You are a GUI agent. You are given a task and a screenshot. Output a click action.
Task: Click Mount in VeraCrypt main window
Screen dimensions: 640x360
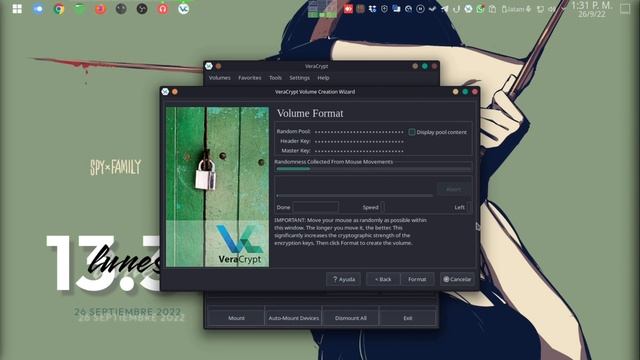236,318
